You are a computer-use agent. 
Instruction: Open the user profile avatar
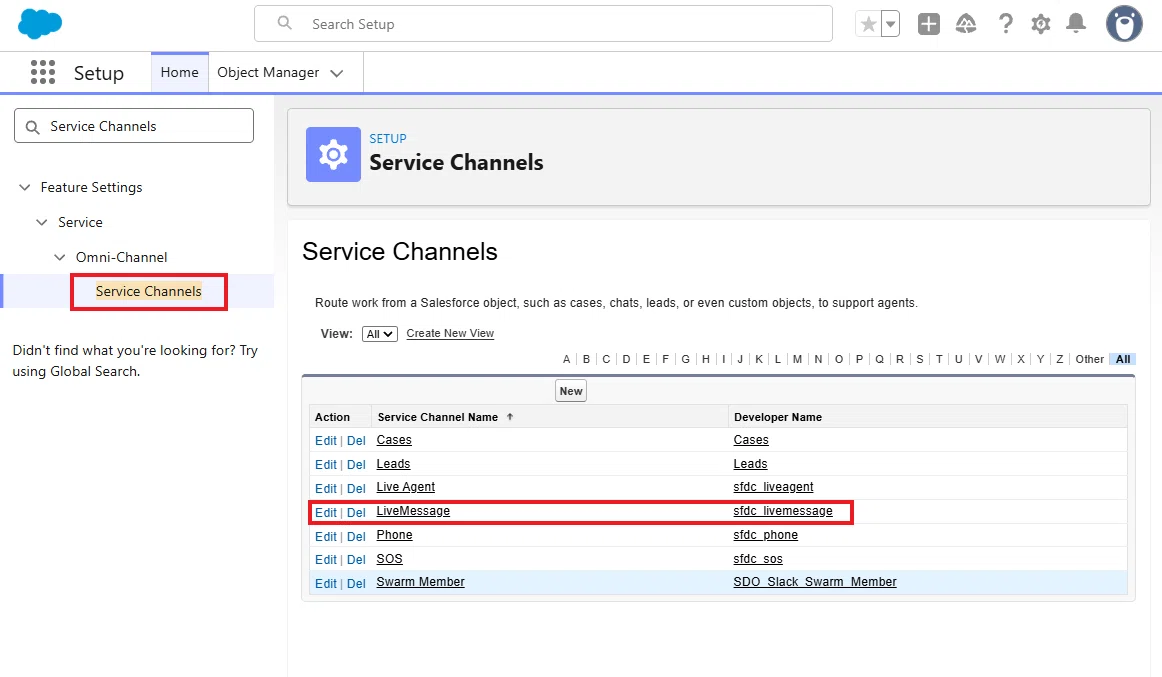click(x=1124, y=24)
